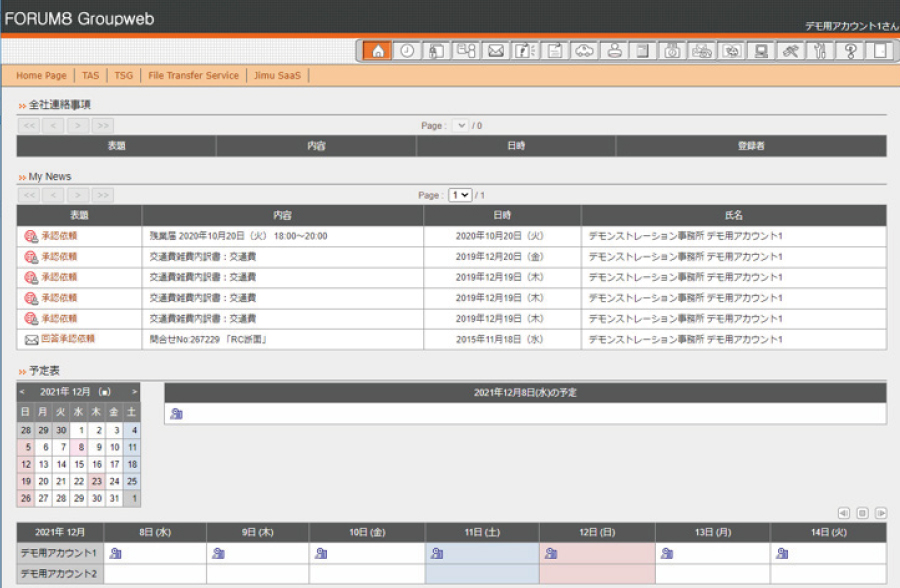Add schedule on 13日(月) for デモ用アカウント1
Viewport: 900px width, 588px height.
[x=666, y=553]
